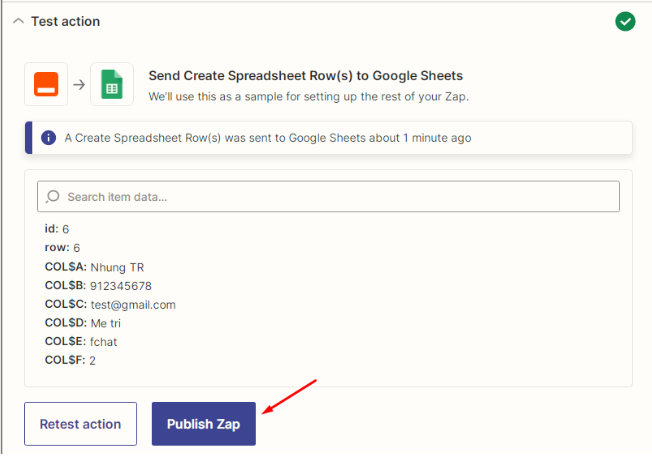
Task: Click the Publish Zap button
Action: point(204,424)
